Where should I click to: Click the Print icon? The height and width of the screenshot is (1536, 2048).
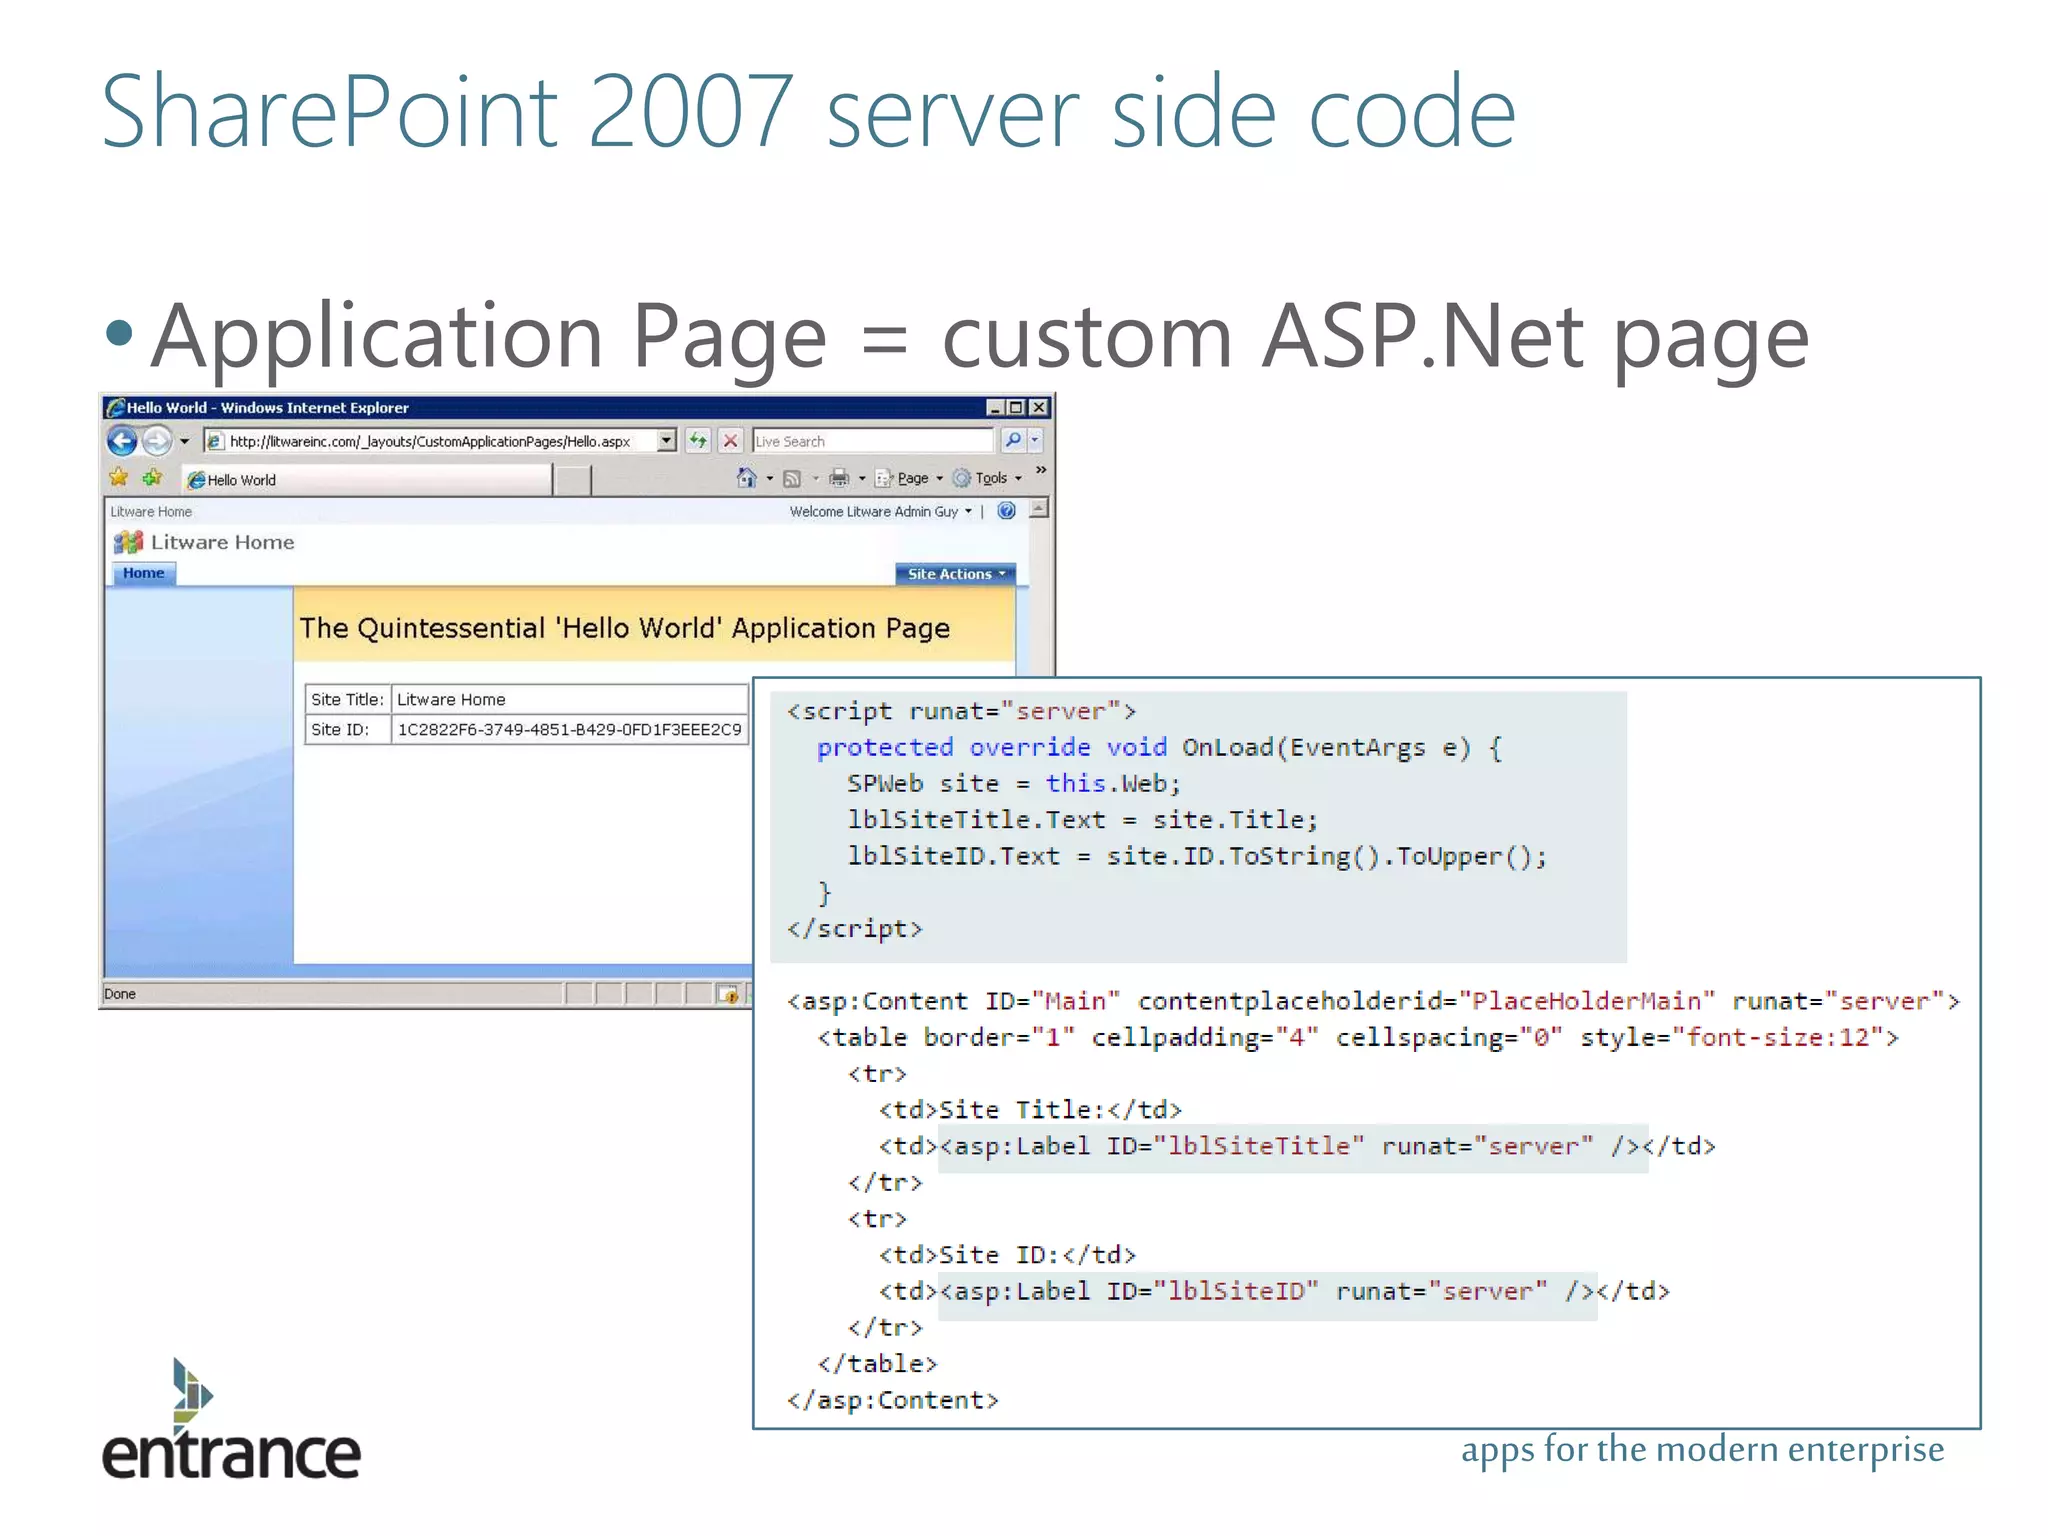click(x=839, y=478)
